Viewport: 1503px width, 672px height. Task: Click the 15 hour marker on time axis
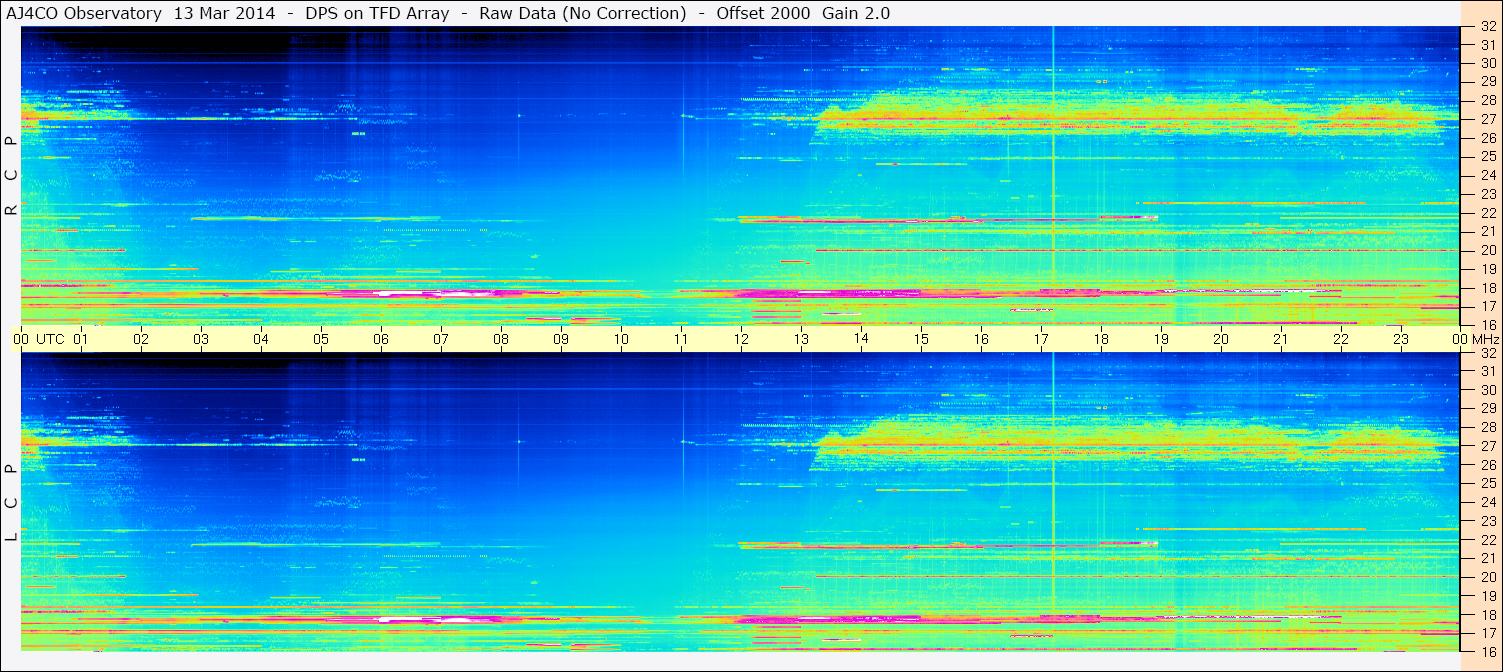point(920,339)
